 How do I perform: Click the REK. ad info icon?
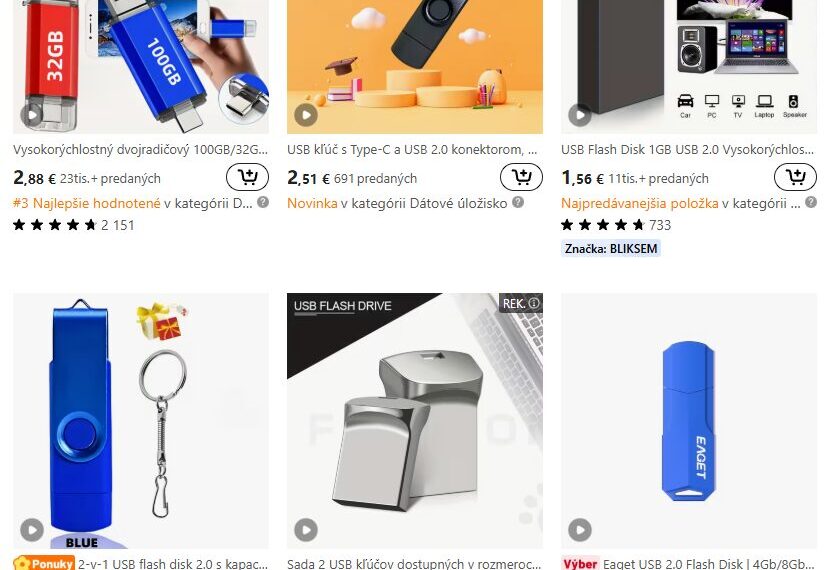[534, 303]
